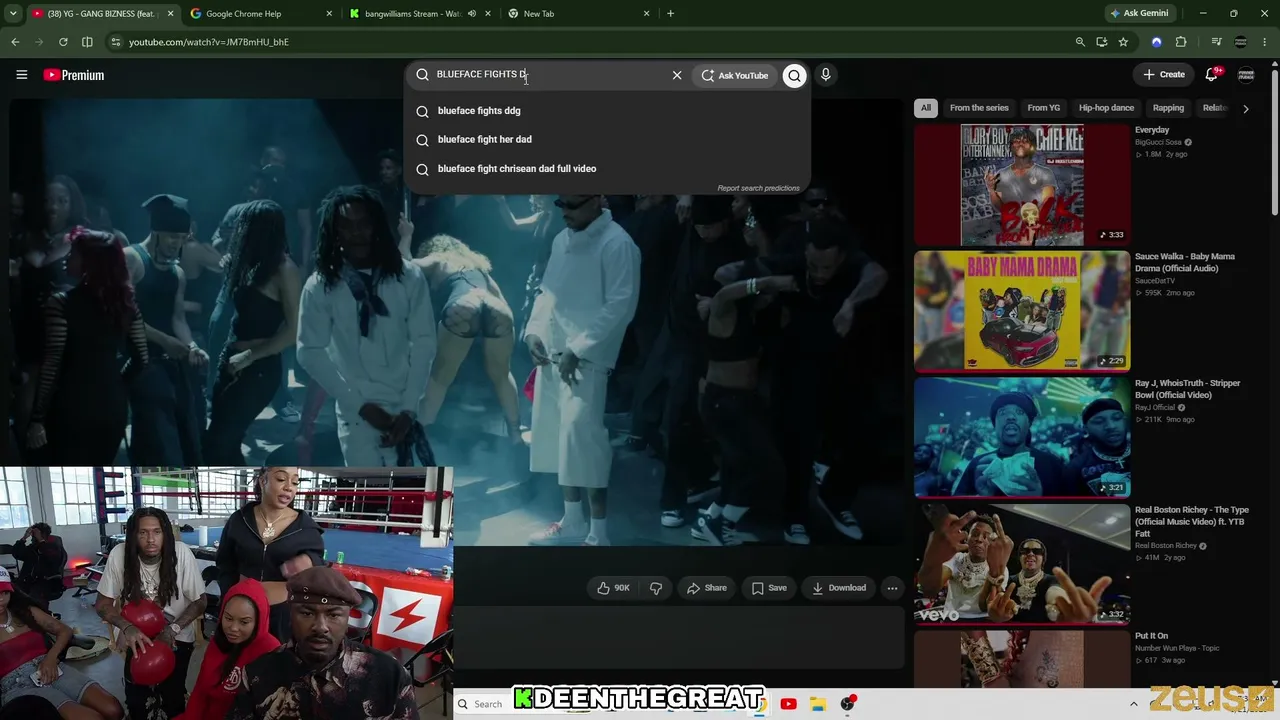Open a new Chrome tab
1280x720 pixels.
(x=670, y=14)
